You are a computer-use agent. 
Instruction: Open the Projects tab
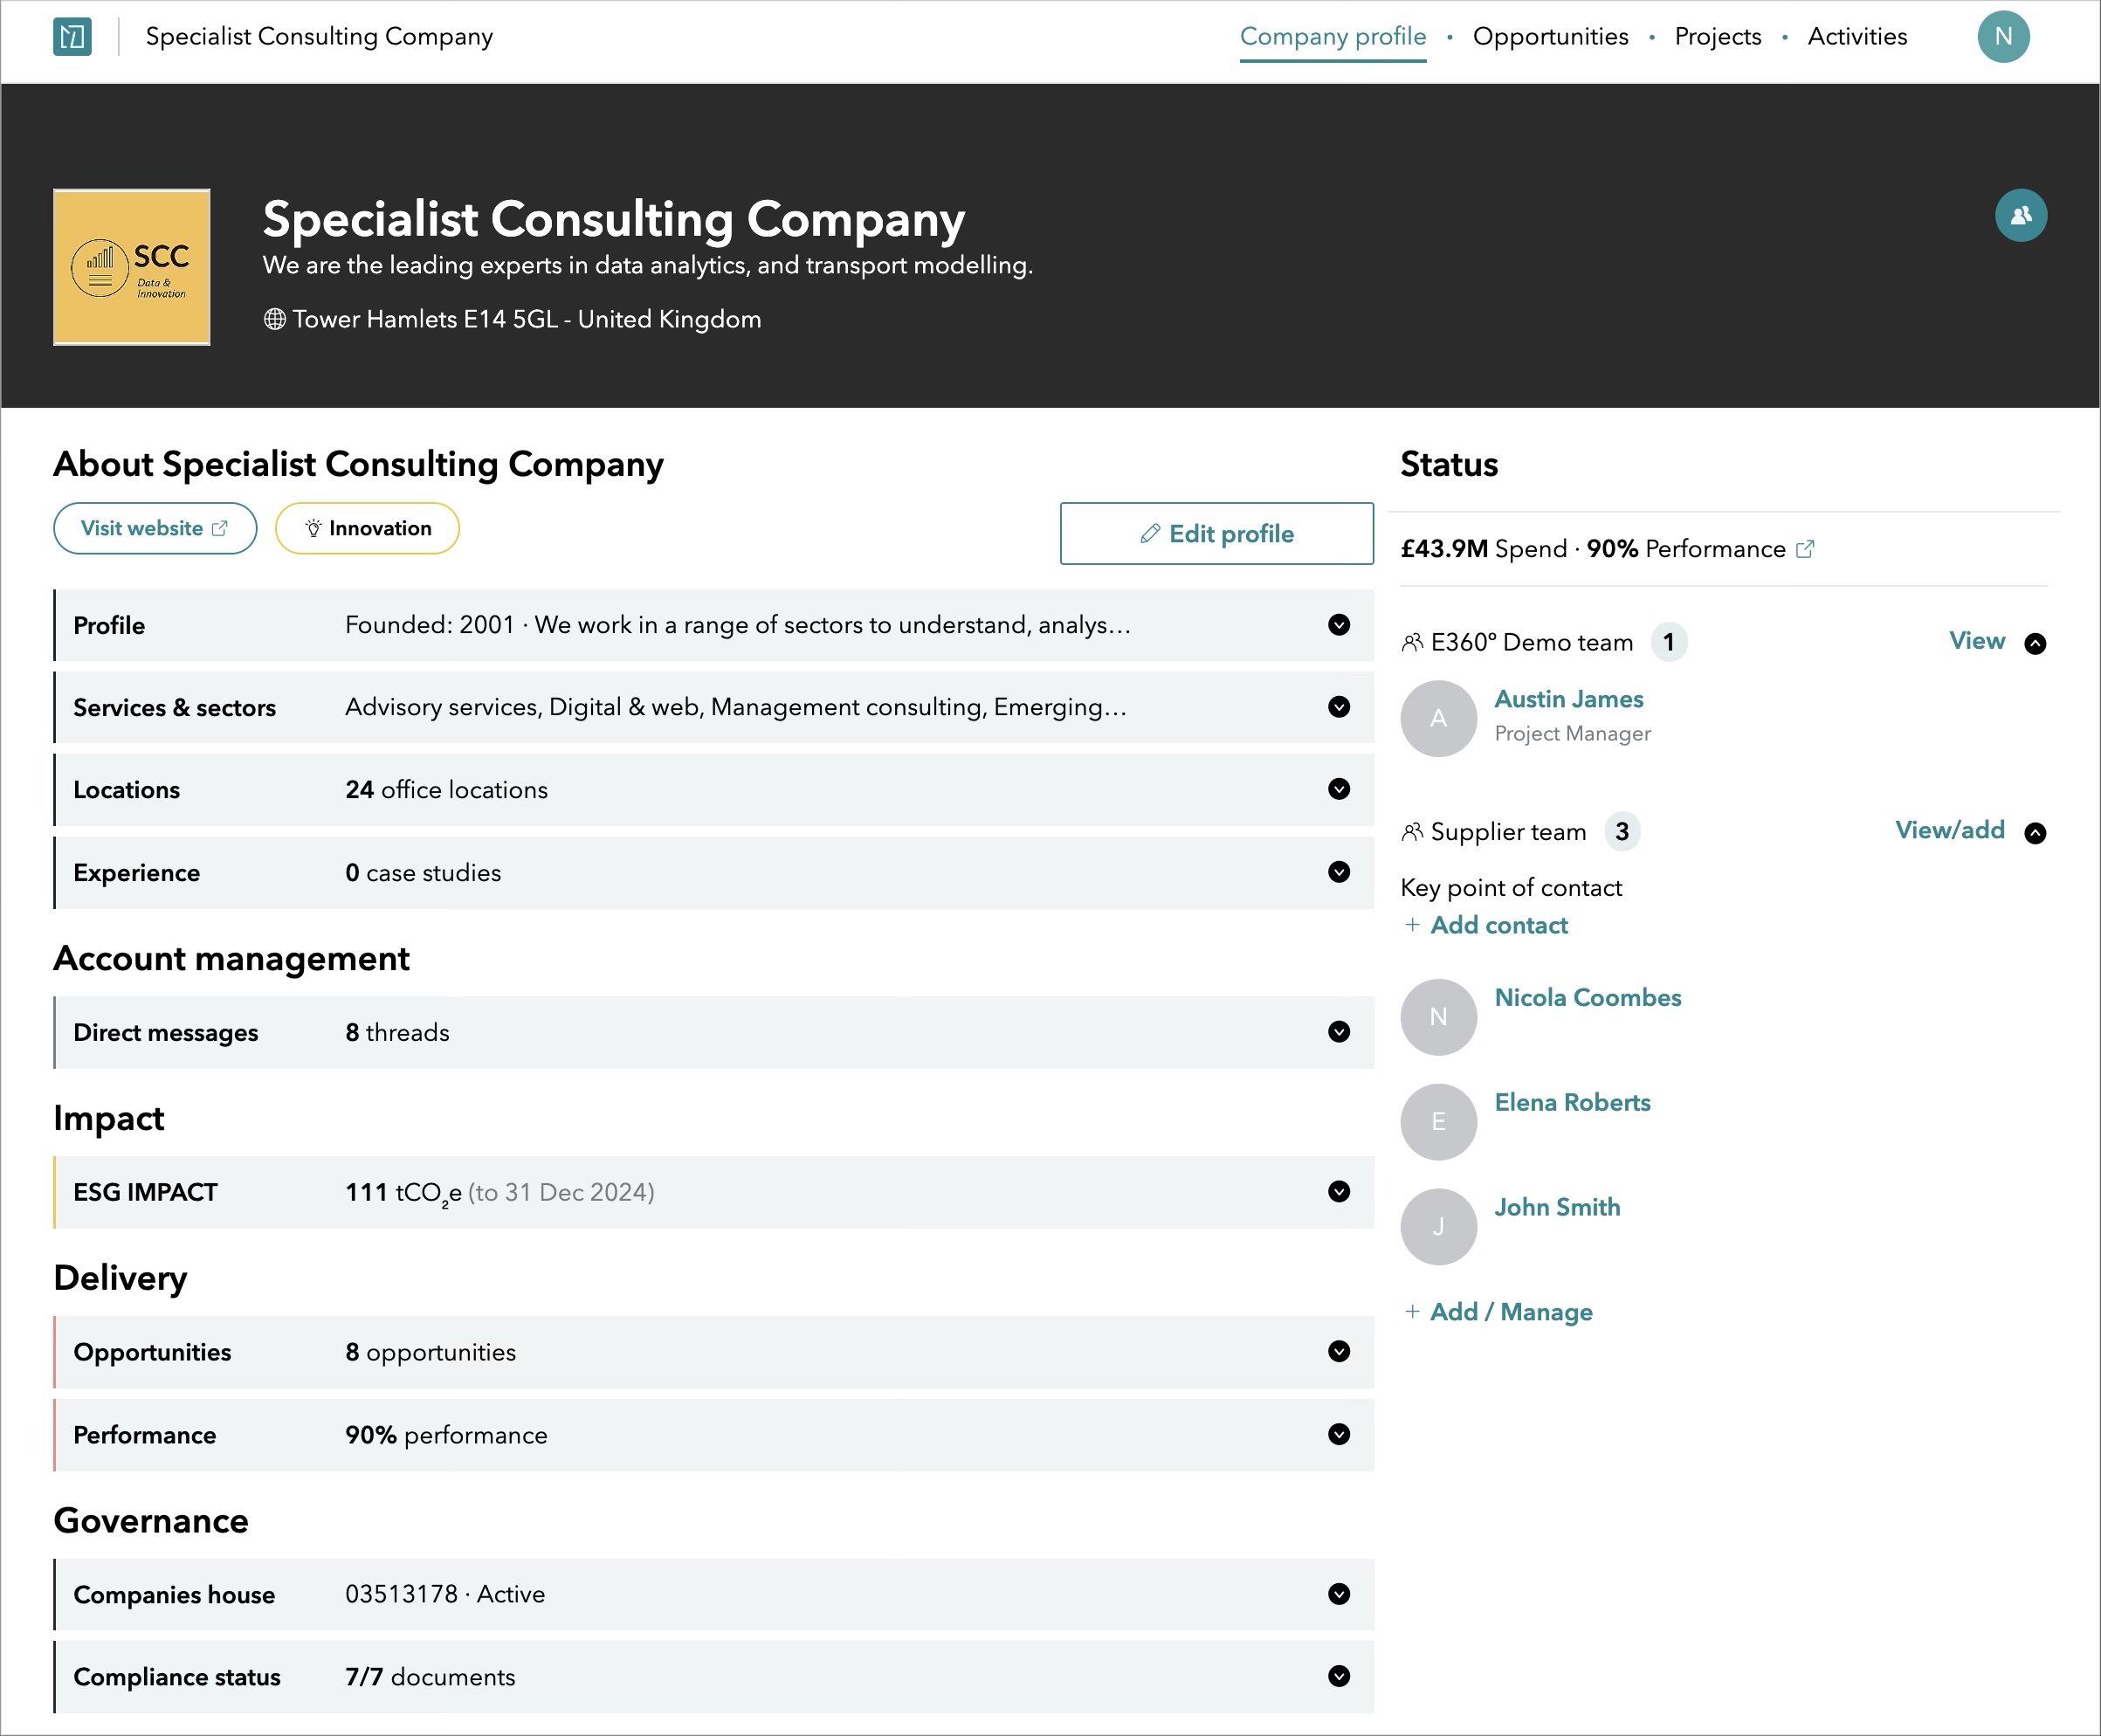click(x=1718, y=37)
